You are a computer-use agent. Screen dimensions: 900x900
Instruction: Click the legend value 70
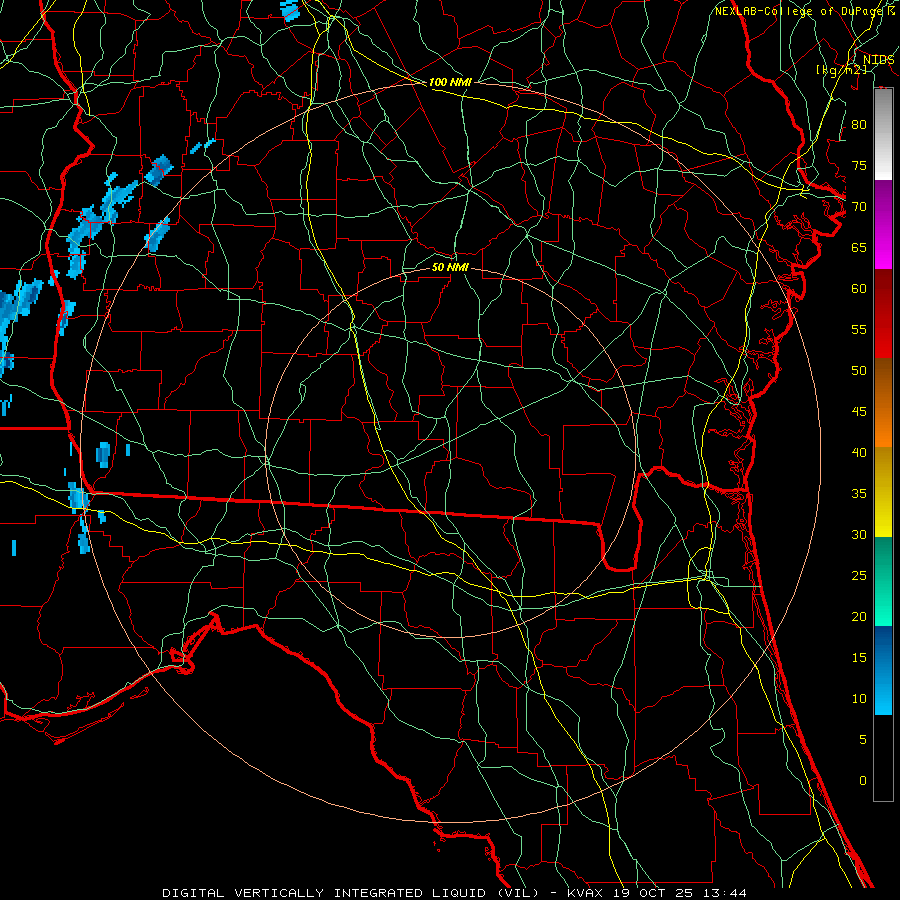click(859, 207)
